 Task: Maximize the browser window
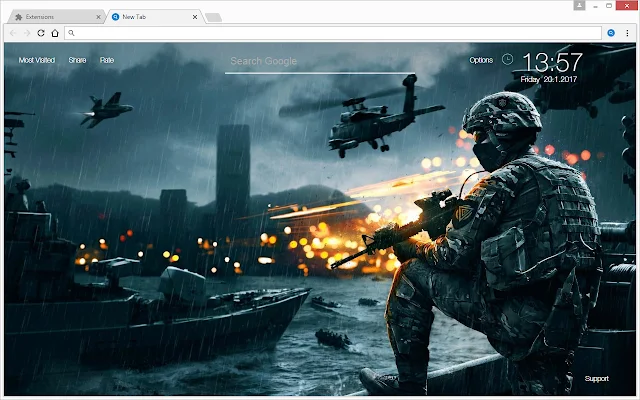(609, 6)
